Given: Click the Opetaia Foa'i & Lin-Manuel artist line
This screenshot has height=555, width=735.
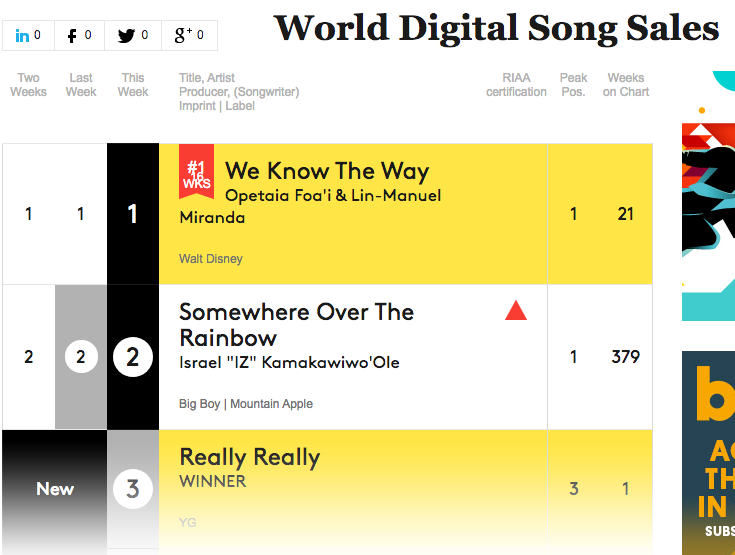Looking at the screenshot, I should coord(333,195).
